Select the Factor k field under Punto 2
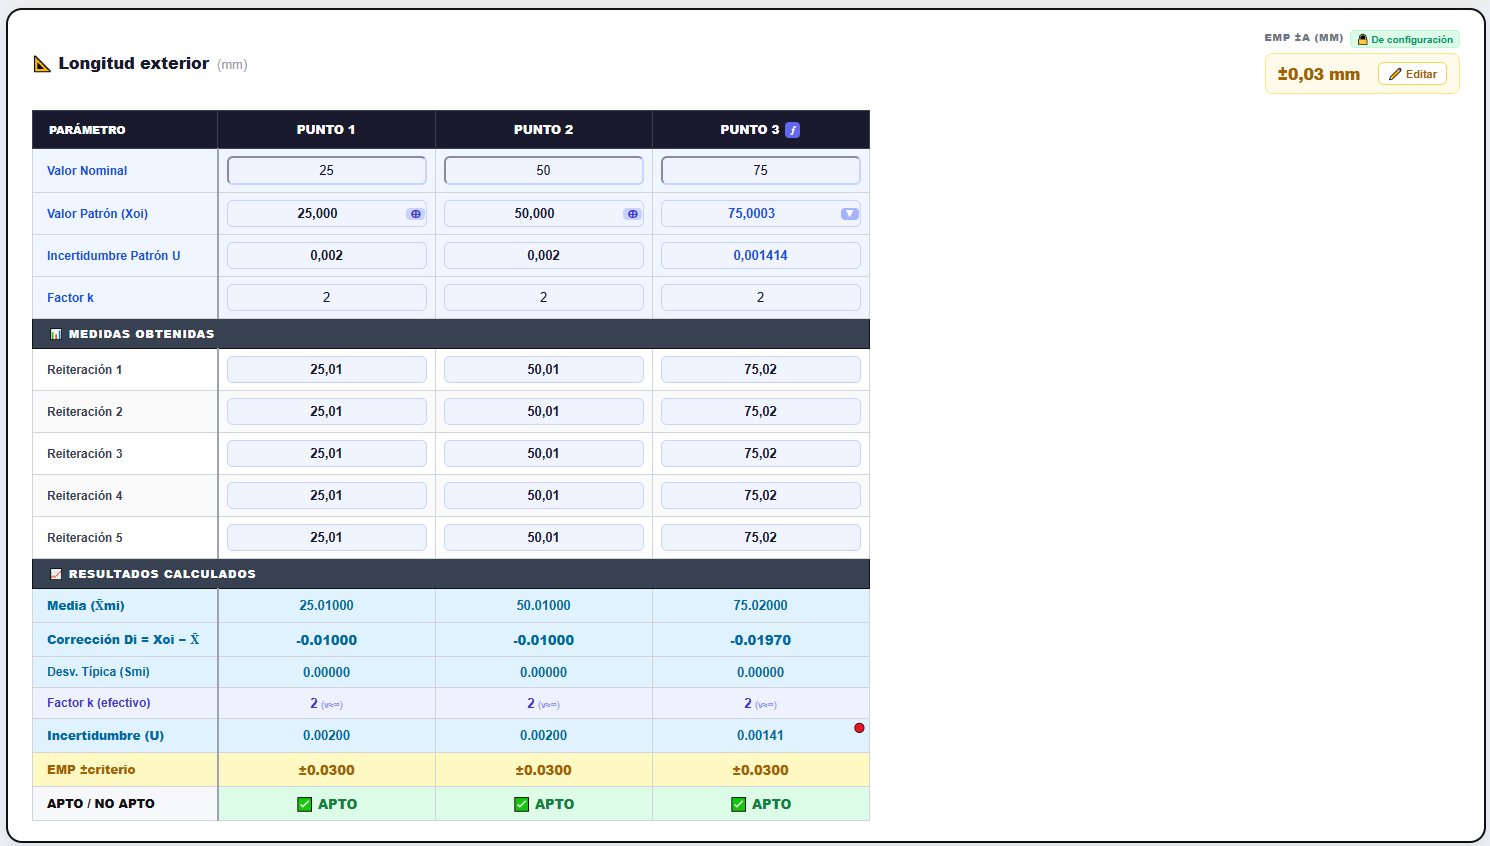 coord(544,298)
